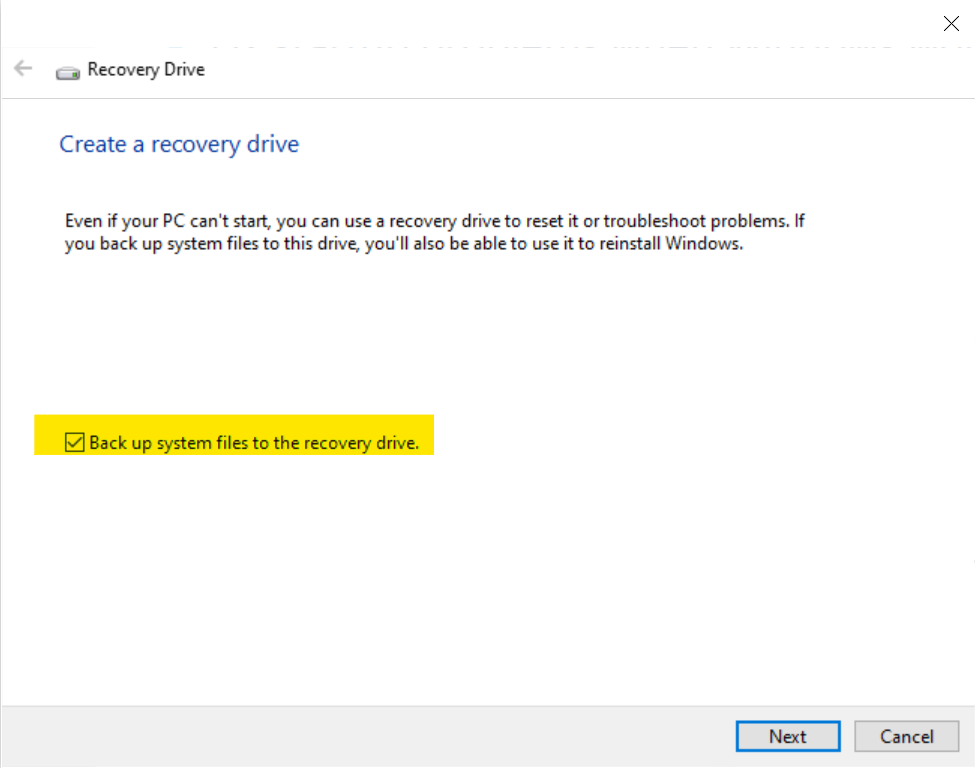
Task: Click the yellow highlight right of the checkbox label
Action: point(426,436)
